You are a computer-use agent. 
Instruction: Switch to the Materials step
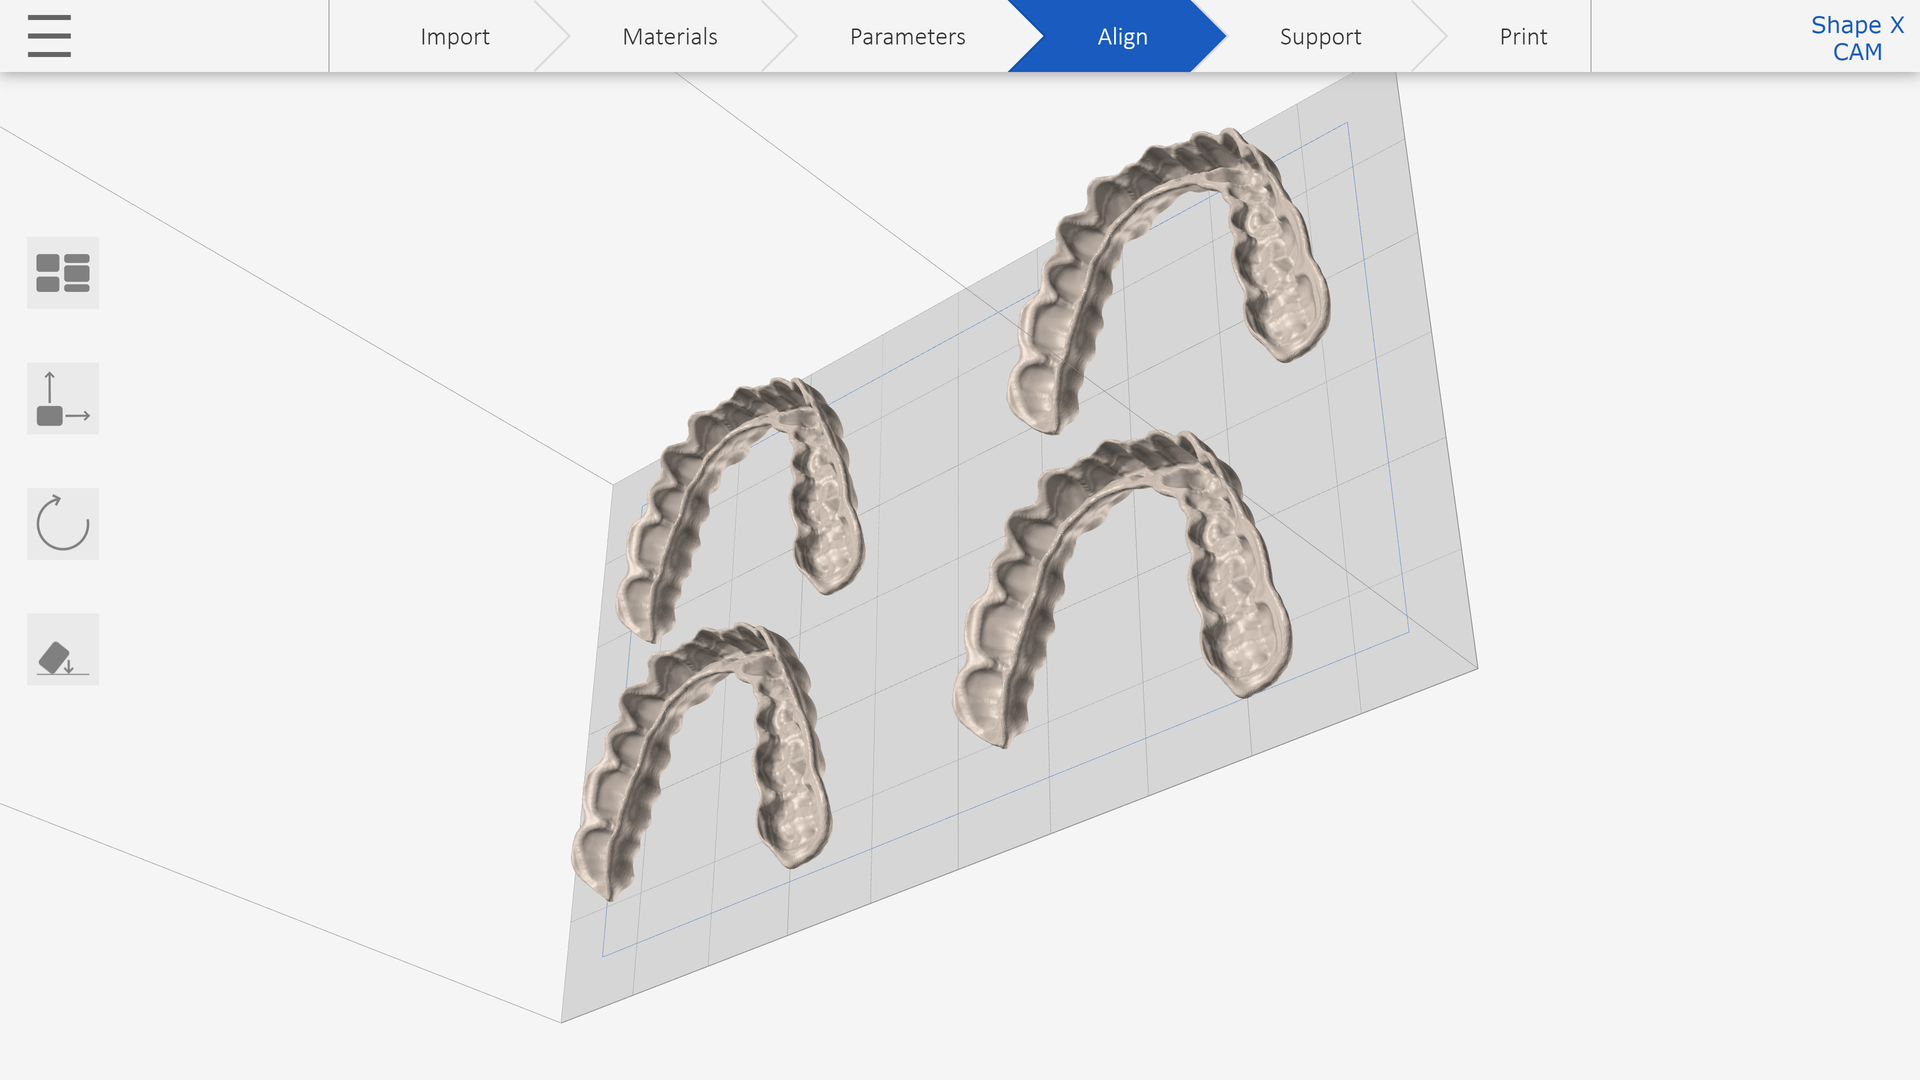[x=669, y=37]
